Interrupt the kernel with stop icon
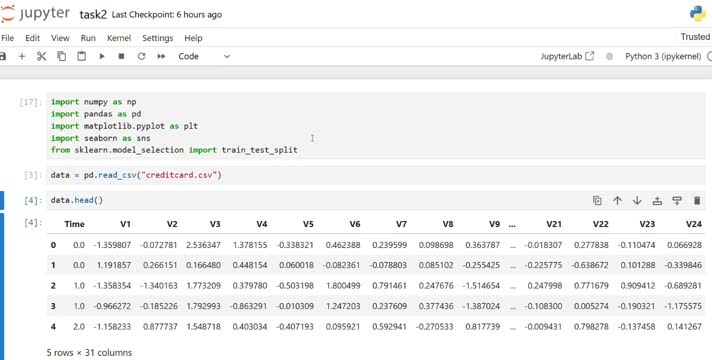Viewport: 712px width, 360px height. pyautogui.click(x=121, y=56)
